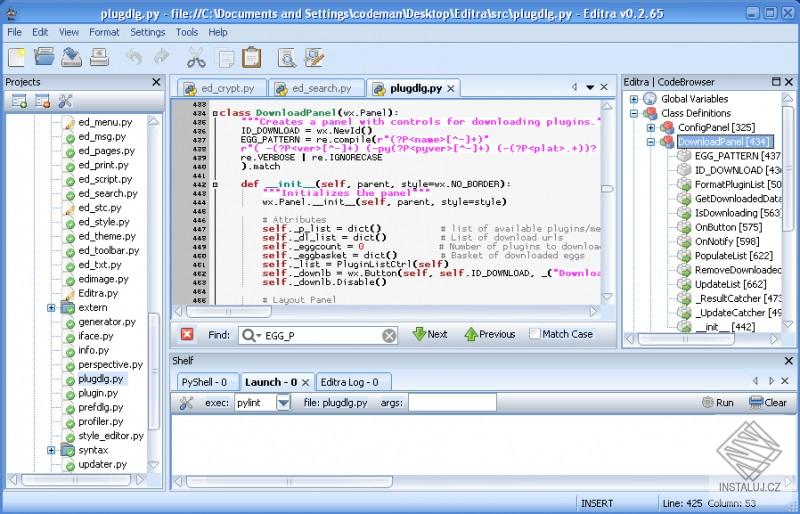Screen dimensions: 800x514
Task: Open the File menu
Action: click(14, 32)
